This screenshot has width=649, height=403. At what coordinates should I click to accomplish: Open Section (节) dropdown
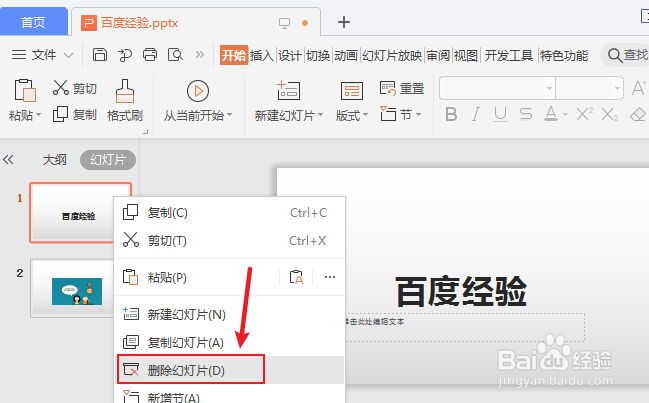point(400,114)
